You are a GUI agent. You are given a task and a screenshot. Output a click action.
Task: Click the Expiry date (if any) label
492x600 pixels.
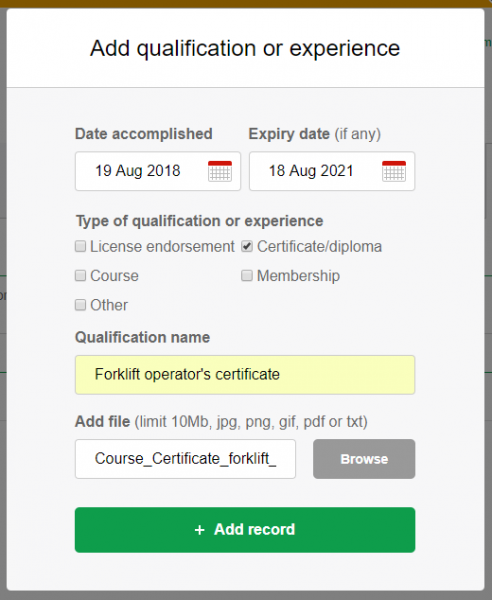click(x=314, y=134)
